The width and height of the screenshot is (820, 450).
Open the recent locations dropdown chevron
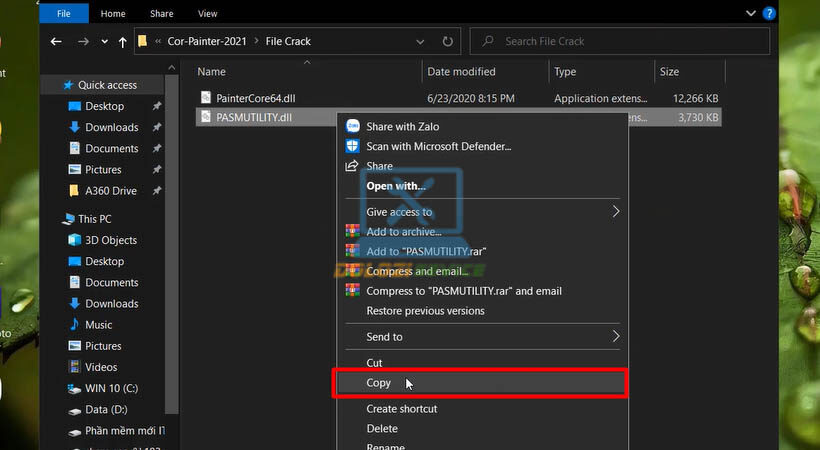tap(104, 42)
